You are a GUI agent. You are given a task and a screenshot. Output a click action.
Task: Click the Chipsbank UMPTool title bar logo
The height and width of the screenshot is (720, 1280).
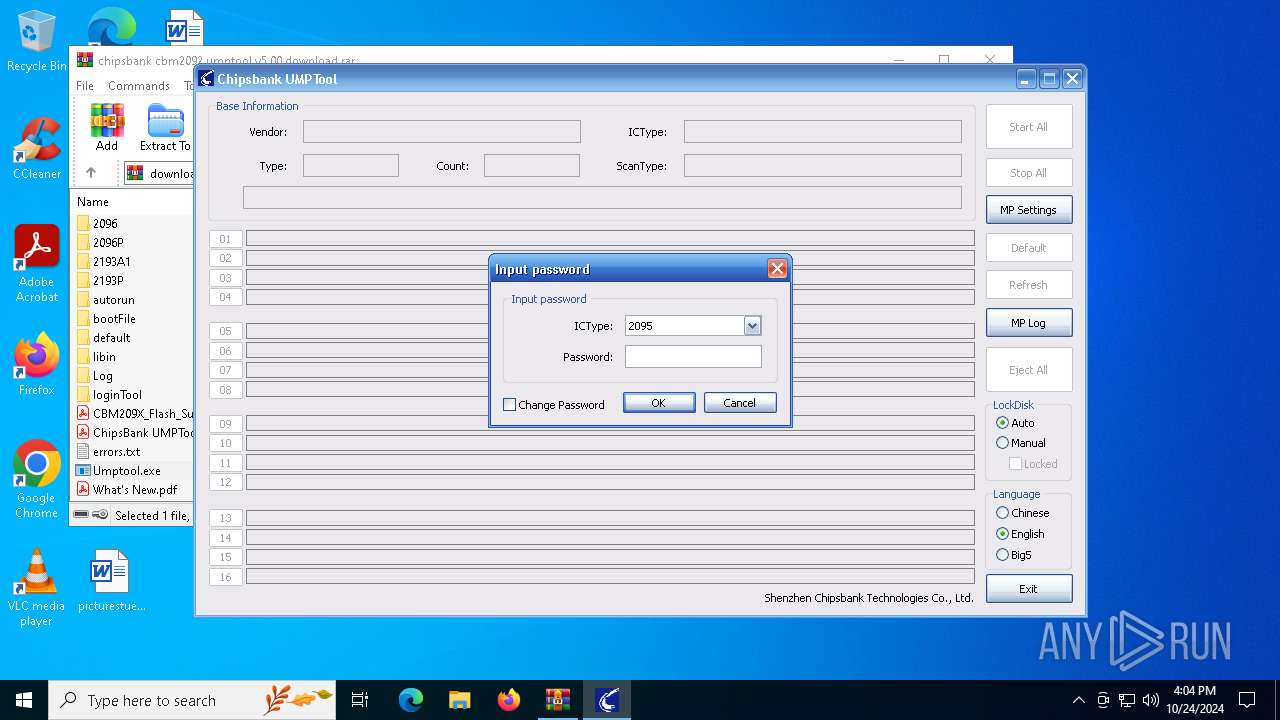(206, 79)
